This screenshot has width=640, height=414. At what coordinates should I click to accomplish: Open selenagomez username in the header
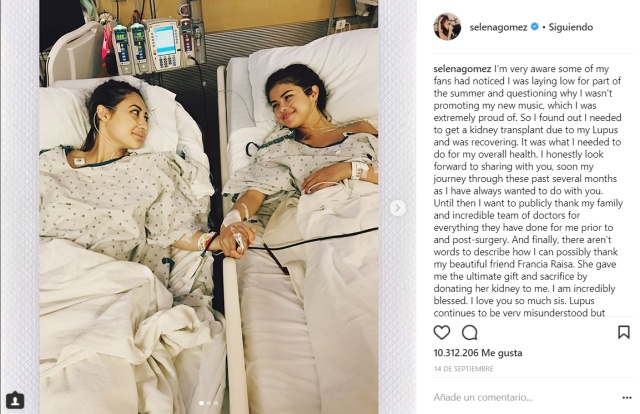point(498,27)
